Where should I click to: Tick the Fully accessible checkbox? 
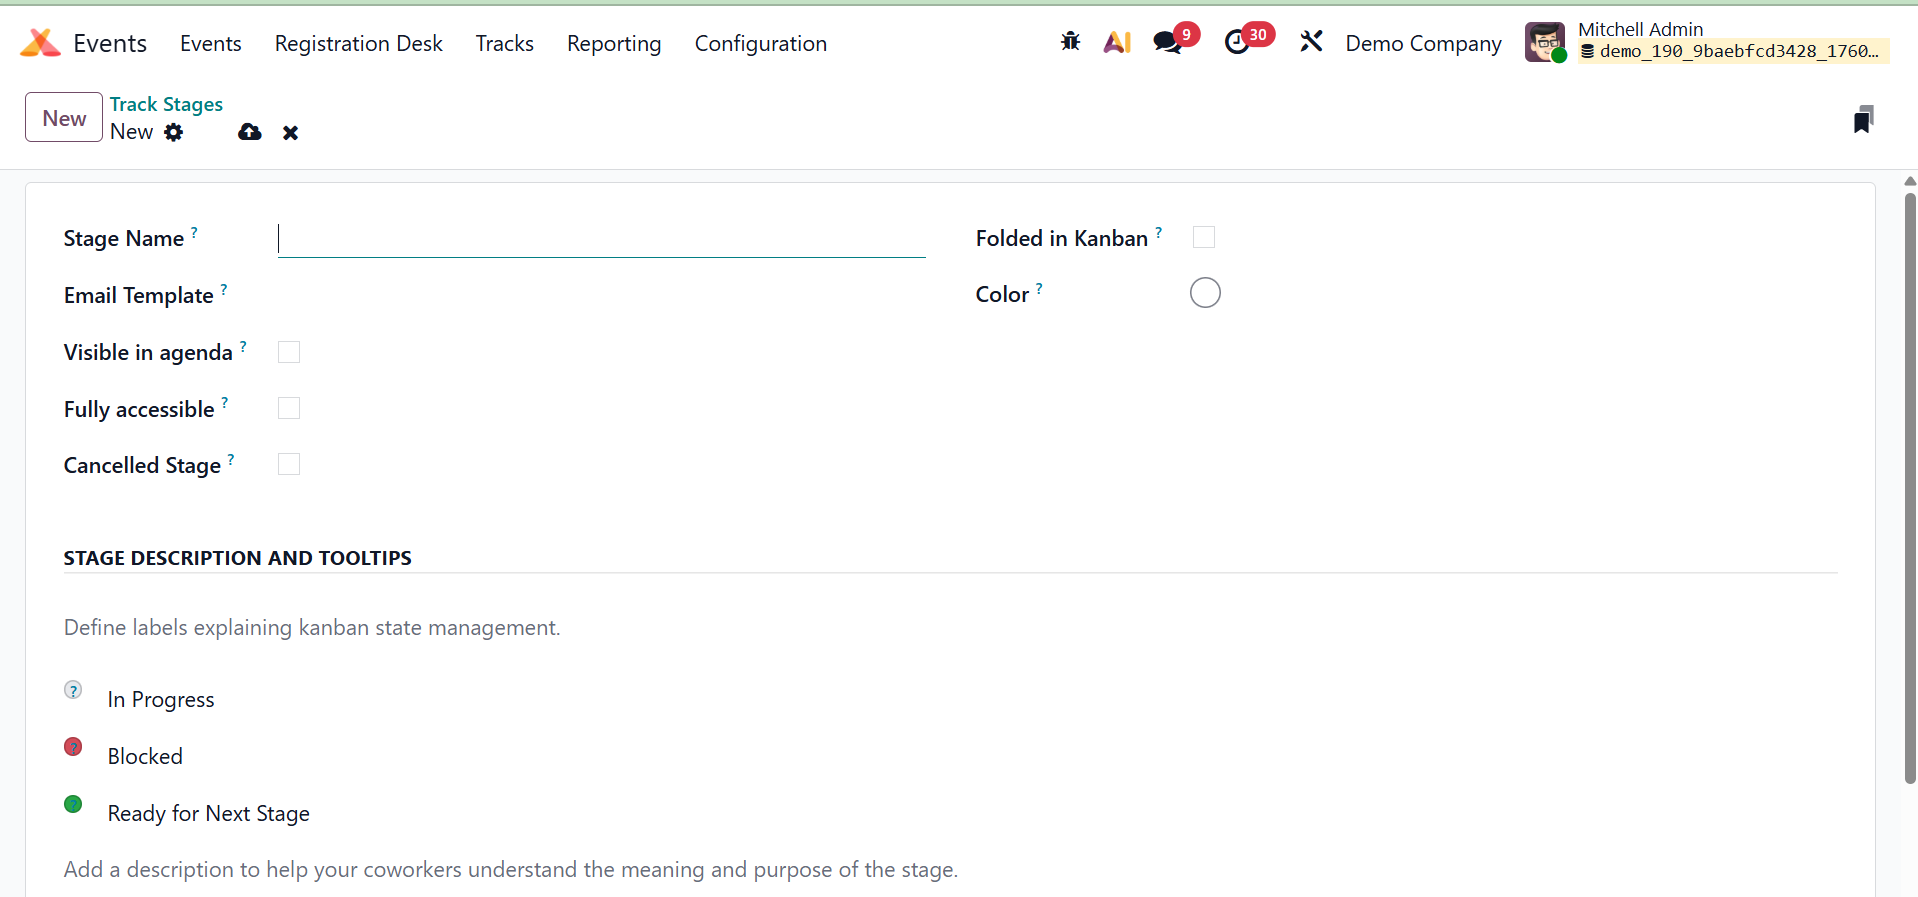[289, 408]
